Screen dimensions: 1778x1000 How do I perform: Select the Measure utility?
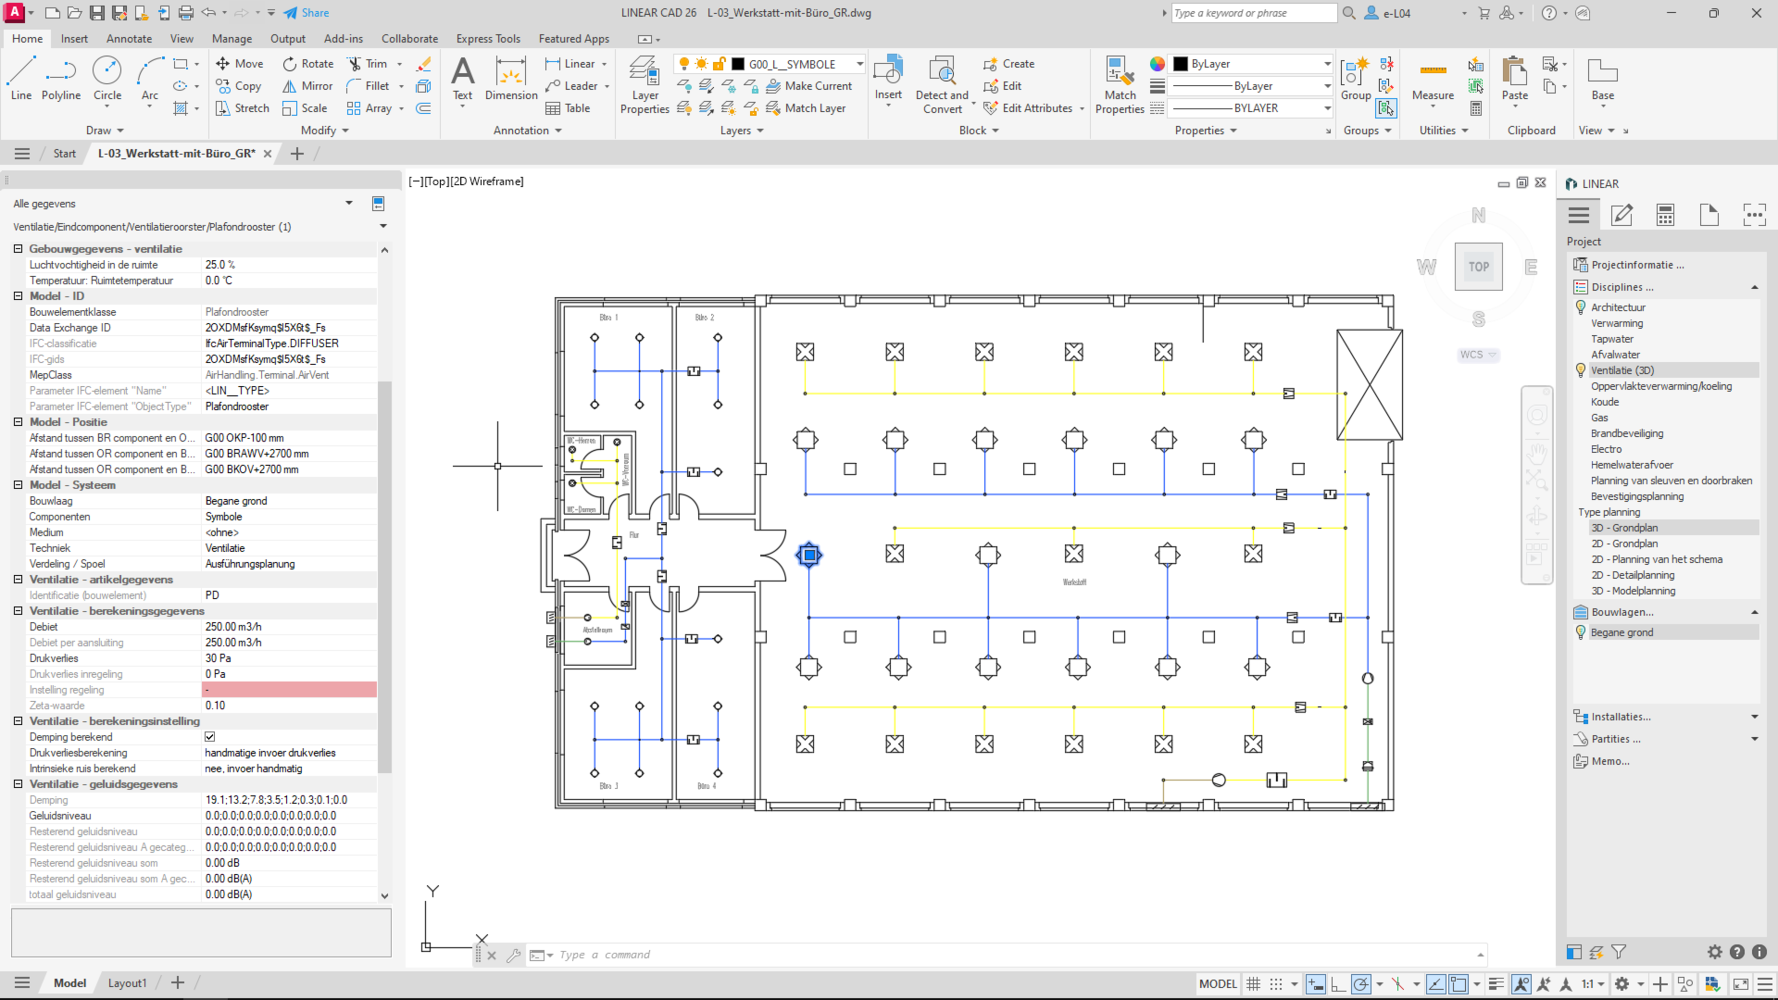click(1432, 80)
